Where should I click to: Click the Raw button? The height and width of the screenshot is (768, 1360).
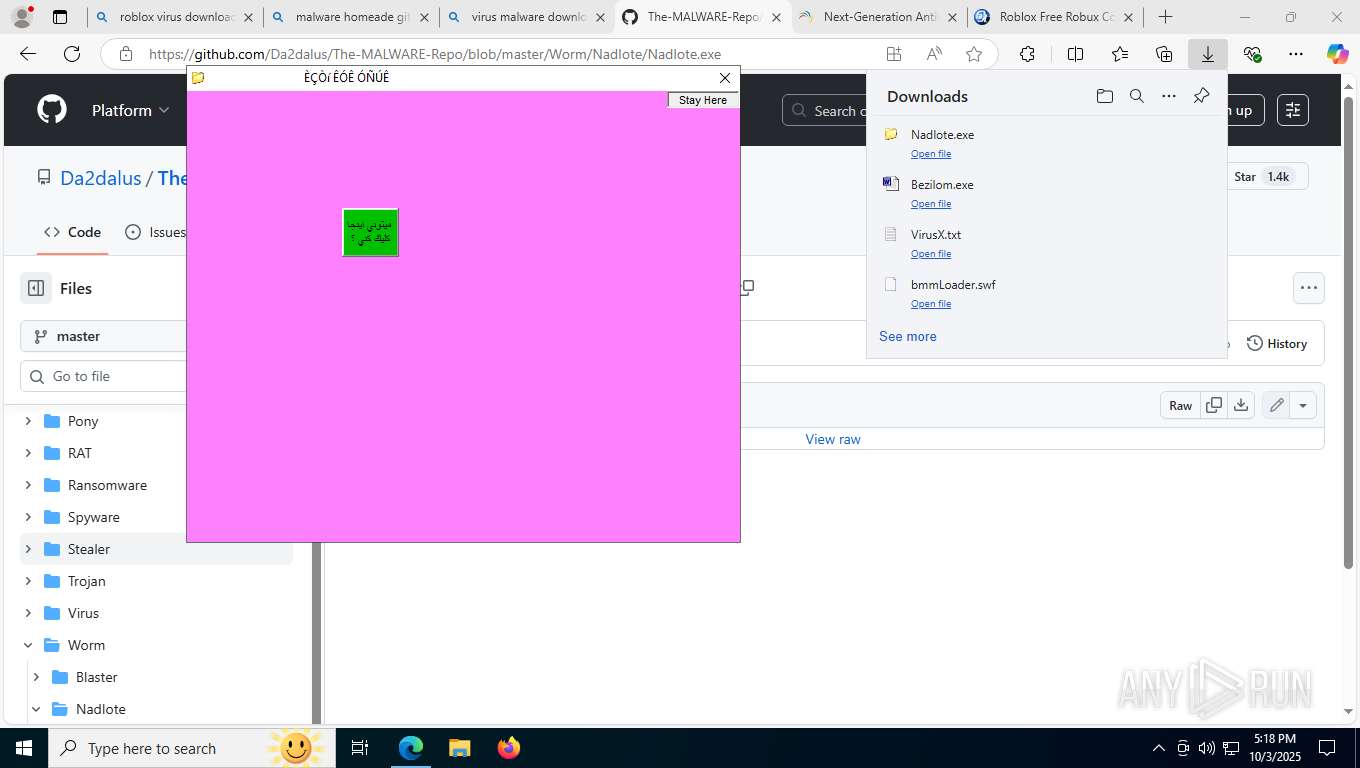tap(1181, 405)
